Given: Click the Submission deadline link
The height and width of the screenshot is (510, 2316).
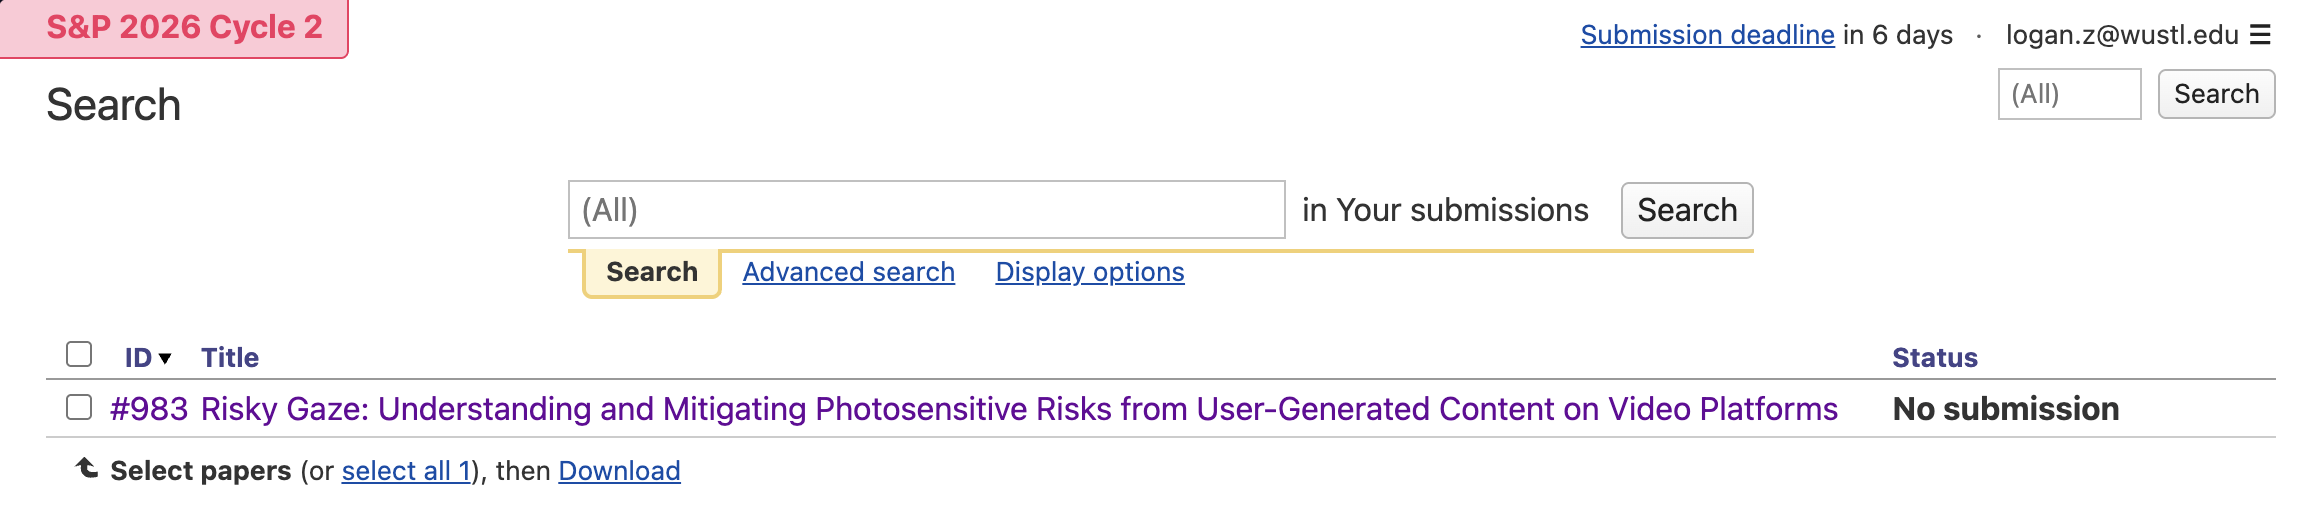Looking at the screenshot, I should coord(1707,35).
